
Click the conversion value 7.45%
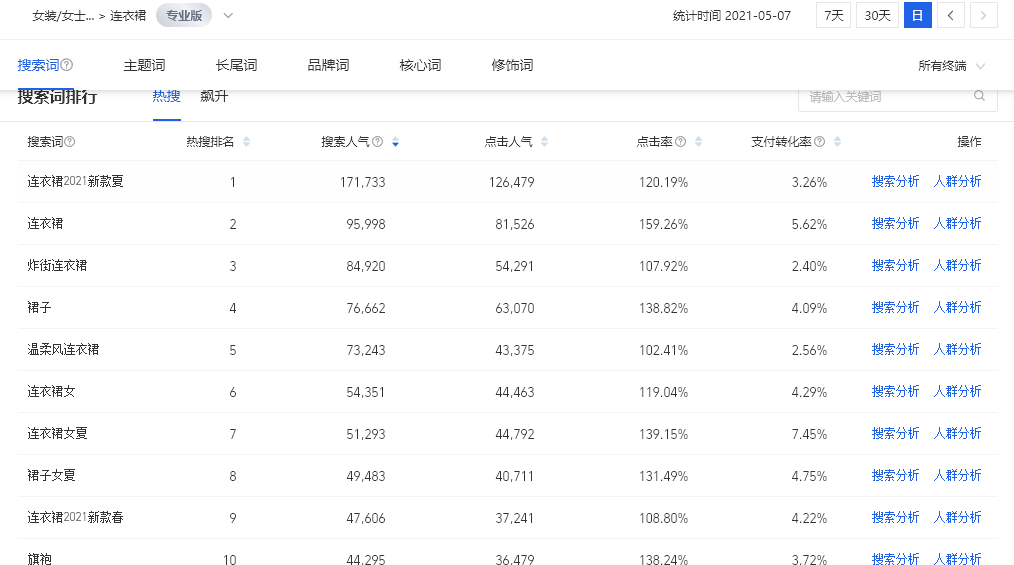click(809, 434)
